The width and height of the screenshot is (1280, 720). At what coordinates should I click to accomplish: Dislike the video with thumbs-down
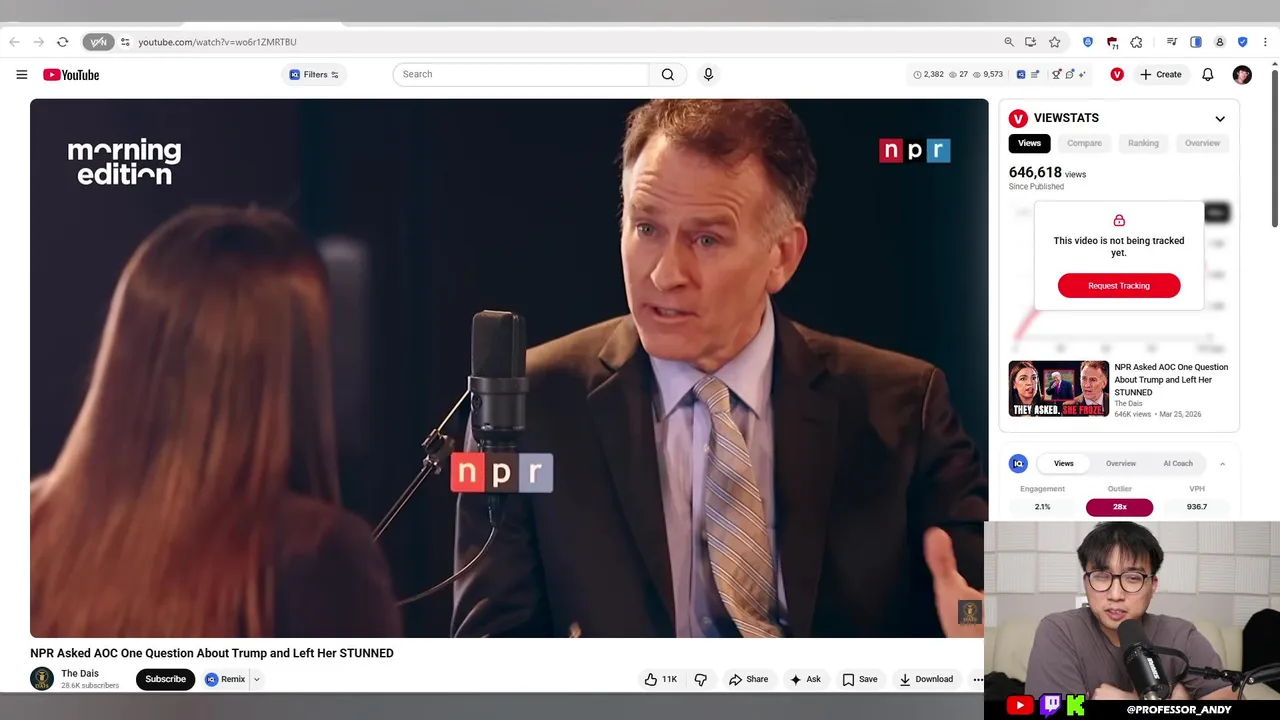701,679
